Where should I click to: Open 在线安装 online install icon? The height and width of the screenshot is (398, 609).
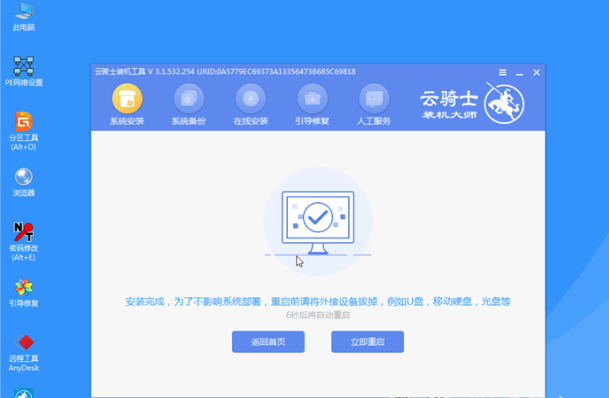tap(251, 99)
